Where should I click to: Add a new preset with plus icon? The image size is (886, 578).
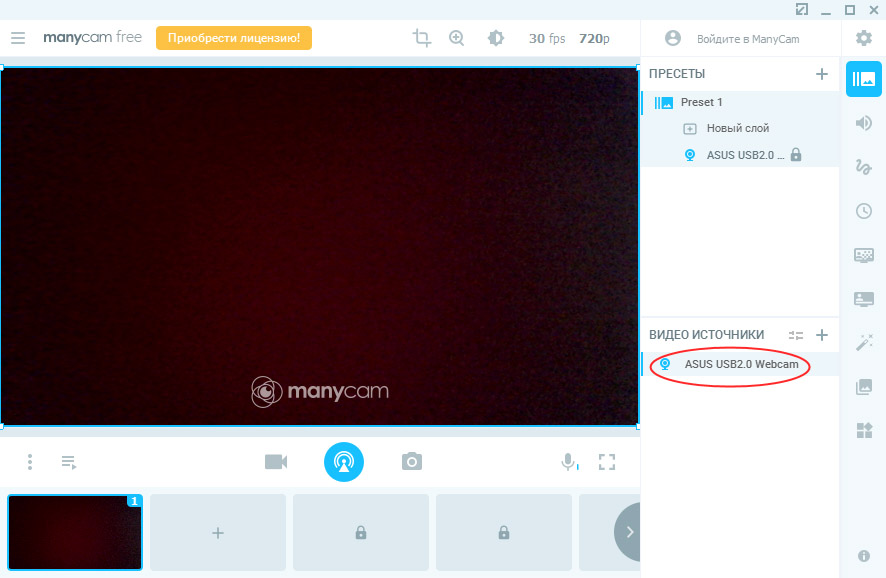[x=822, y=73]
